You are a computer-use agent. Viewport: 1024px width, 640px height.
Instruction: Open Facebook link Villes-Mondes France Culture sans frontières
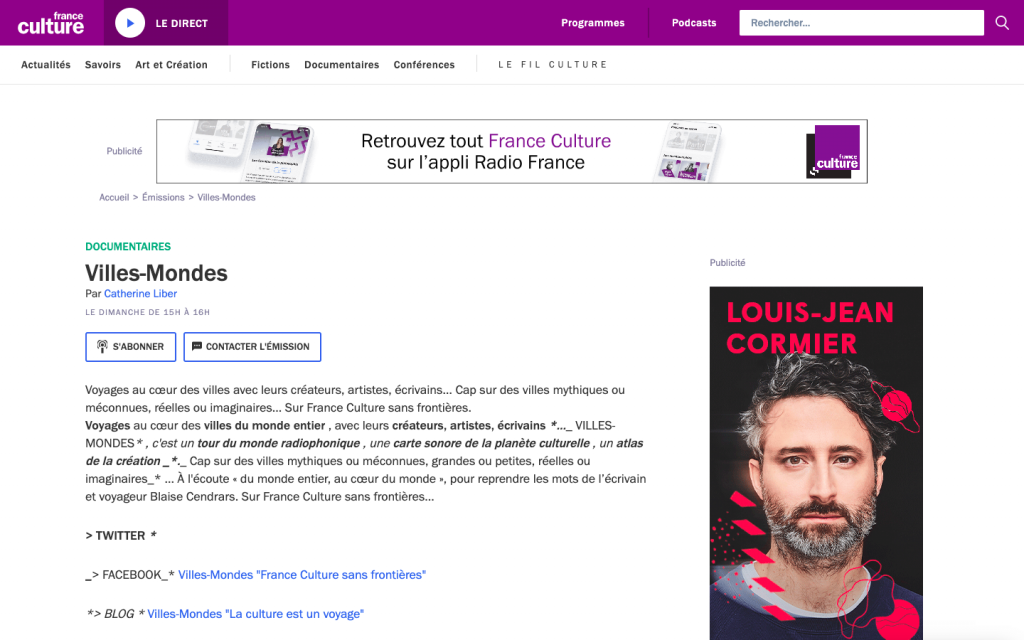(x=302, y=575)
